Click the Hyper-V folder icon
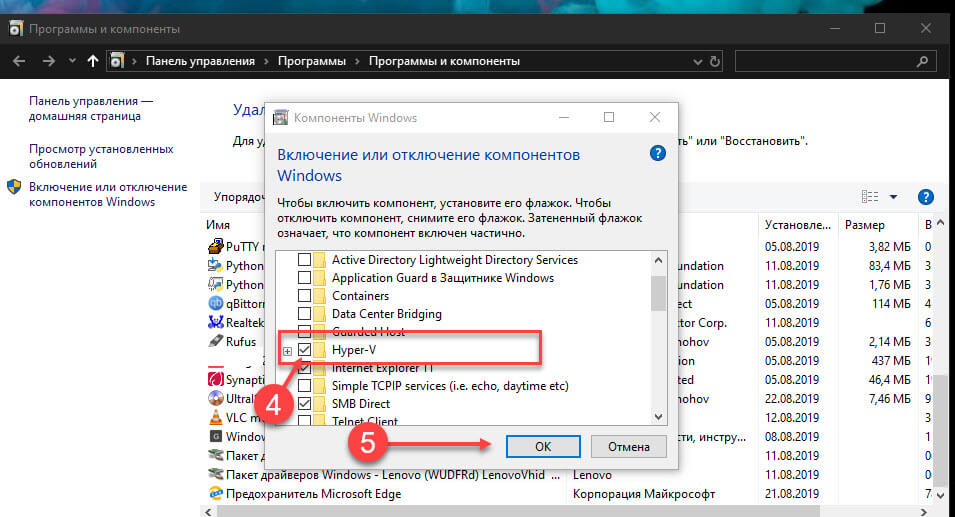The width and height of the screenshot is (955, 517). pos(320,350)
